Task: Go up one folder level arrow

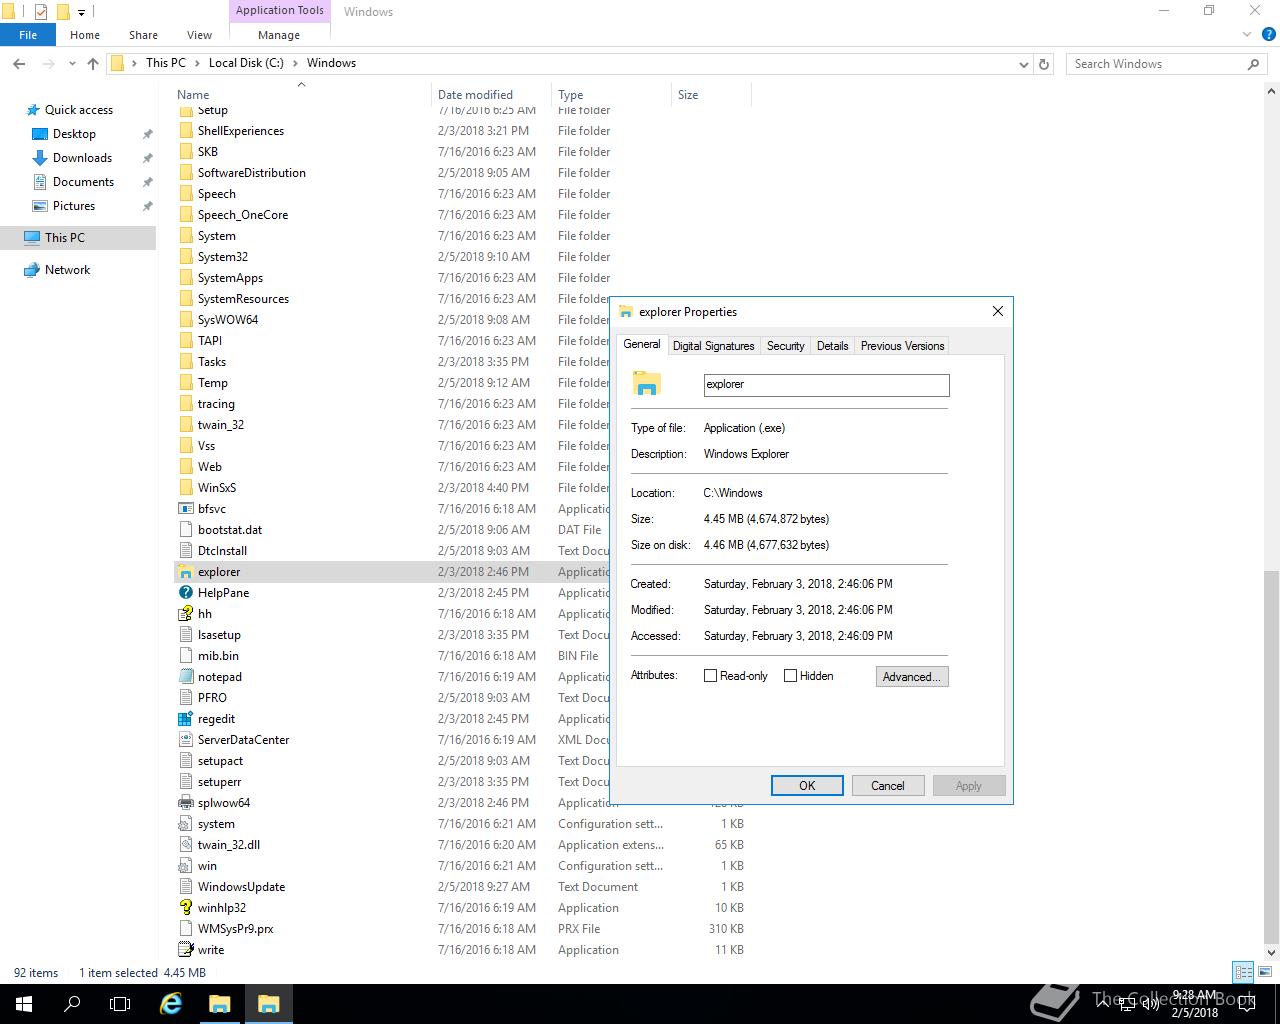Action: point(93,63)
